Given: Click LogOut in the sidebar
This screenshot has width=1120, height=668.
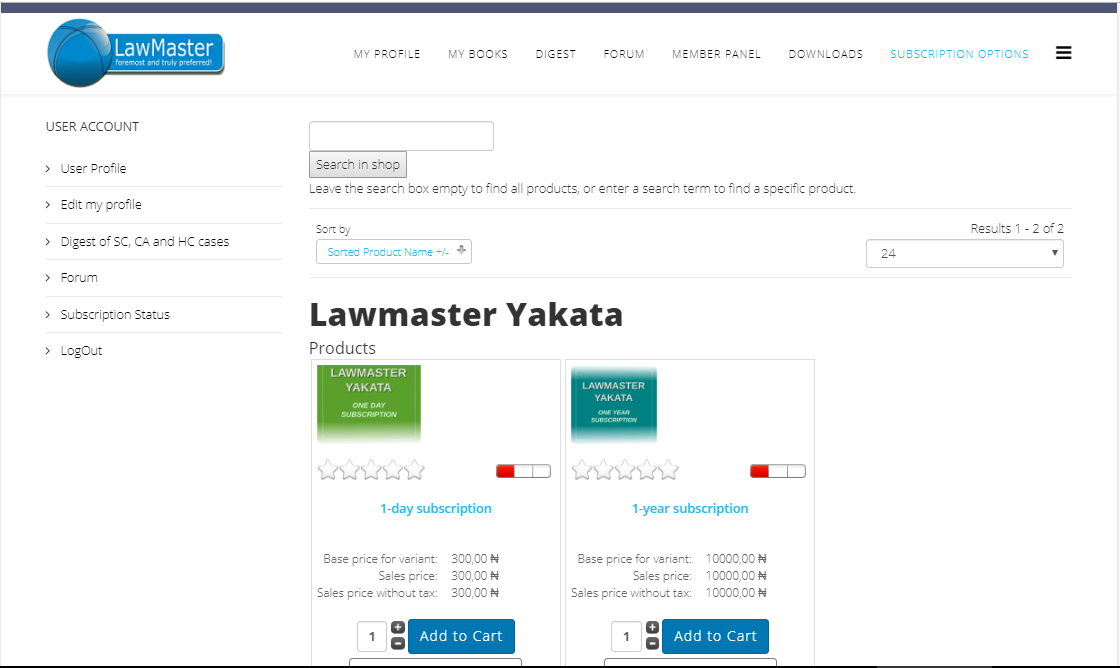Looking at the screenshot, I should pos(81,351).
